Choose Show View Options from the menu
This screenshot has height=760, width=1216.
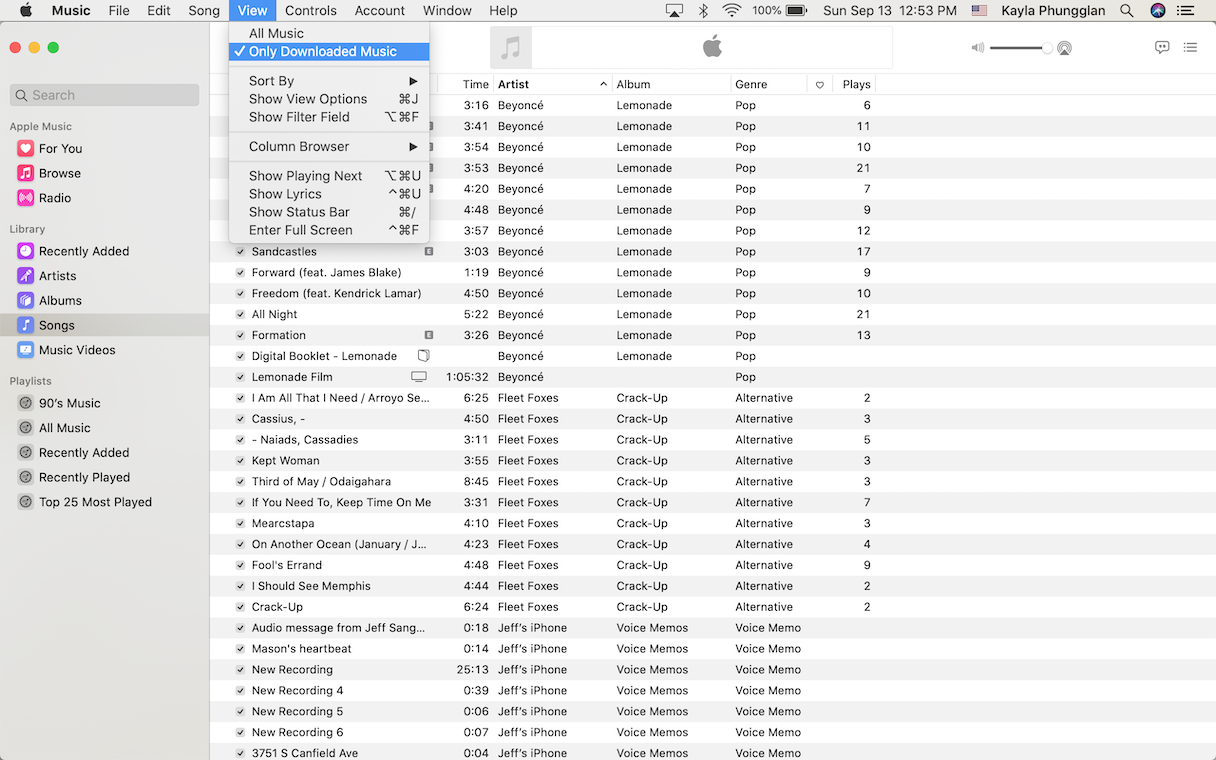pyautogui.click(x=307, y=98)
